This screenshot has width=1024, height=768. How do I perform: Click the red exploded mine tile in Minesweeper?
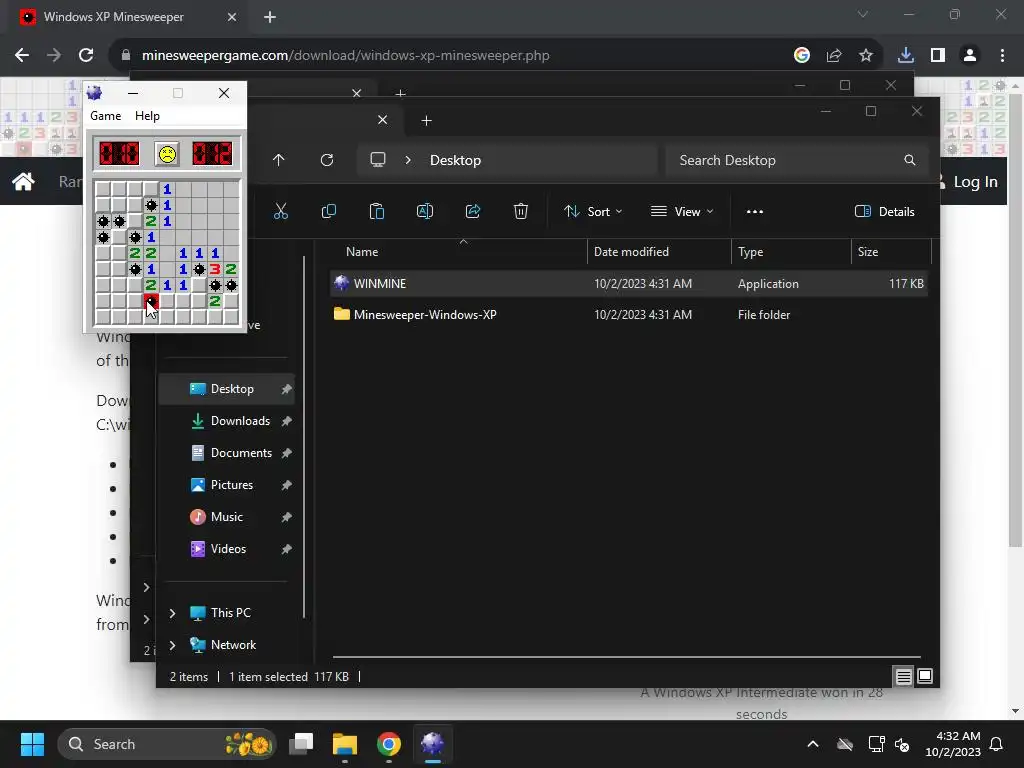151,301
